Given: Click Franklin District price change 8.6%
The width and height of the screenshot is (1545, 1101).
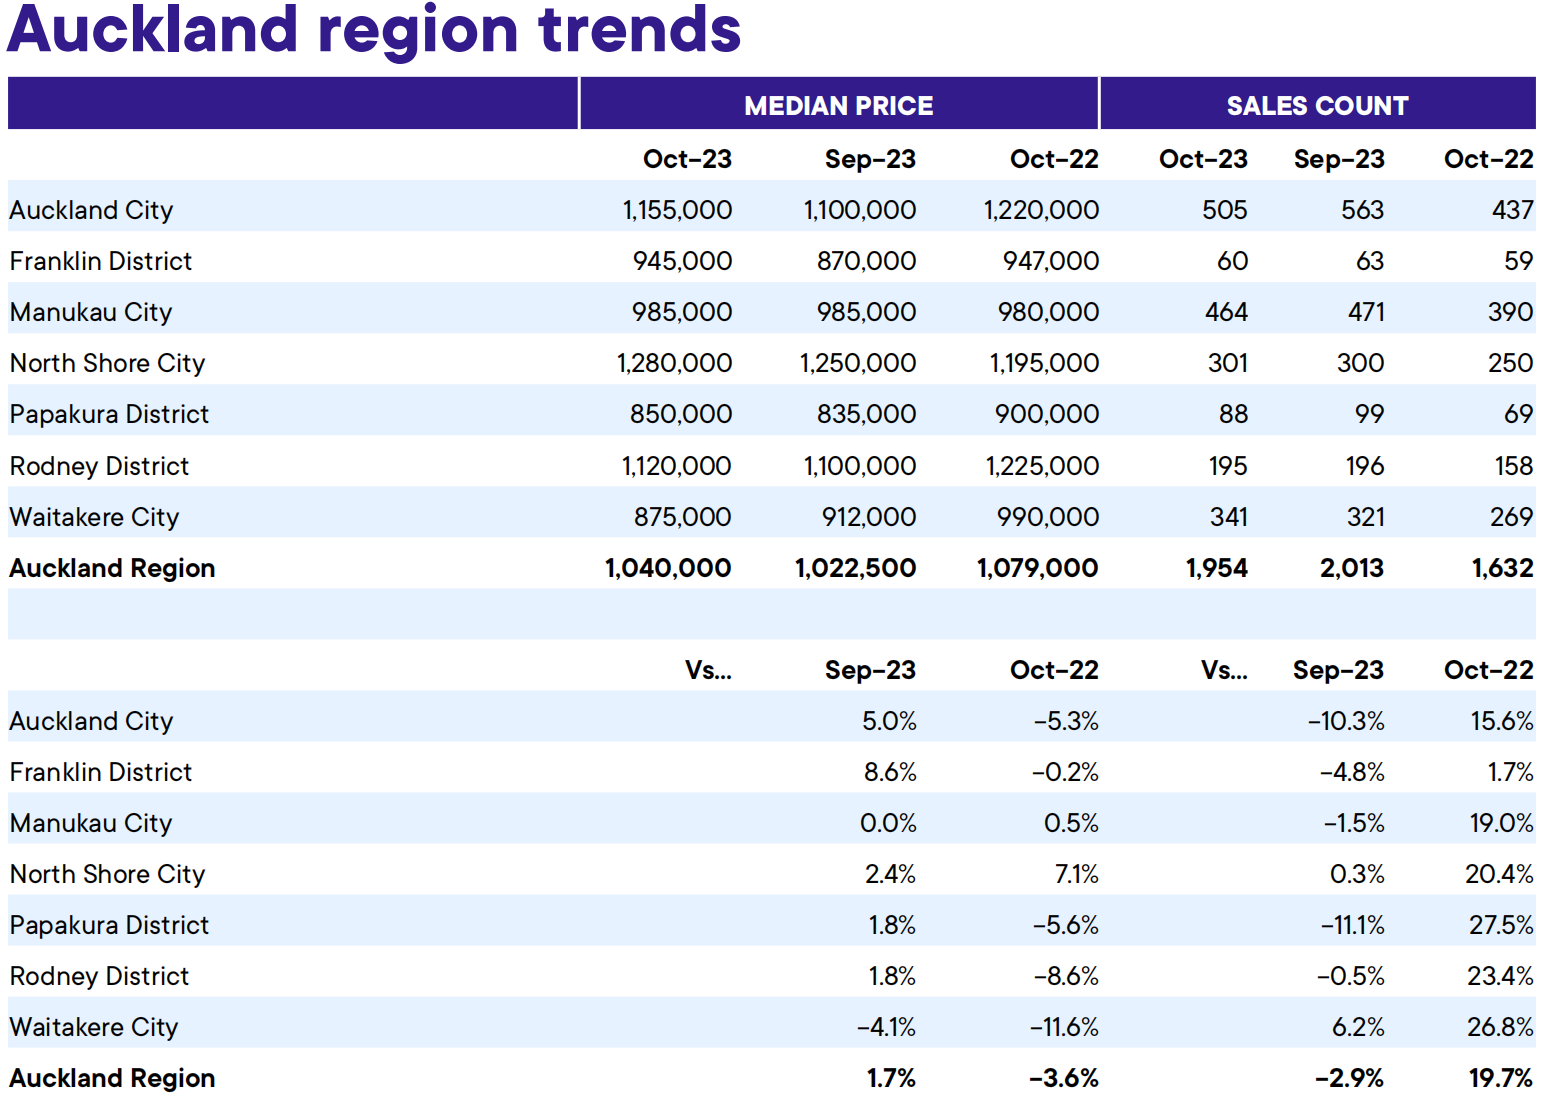Looking at the screenshot, I should click(x=890, y=772).
